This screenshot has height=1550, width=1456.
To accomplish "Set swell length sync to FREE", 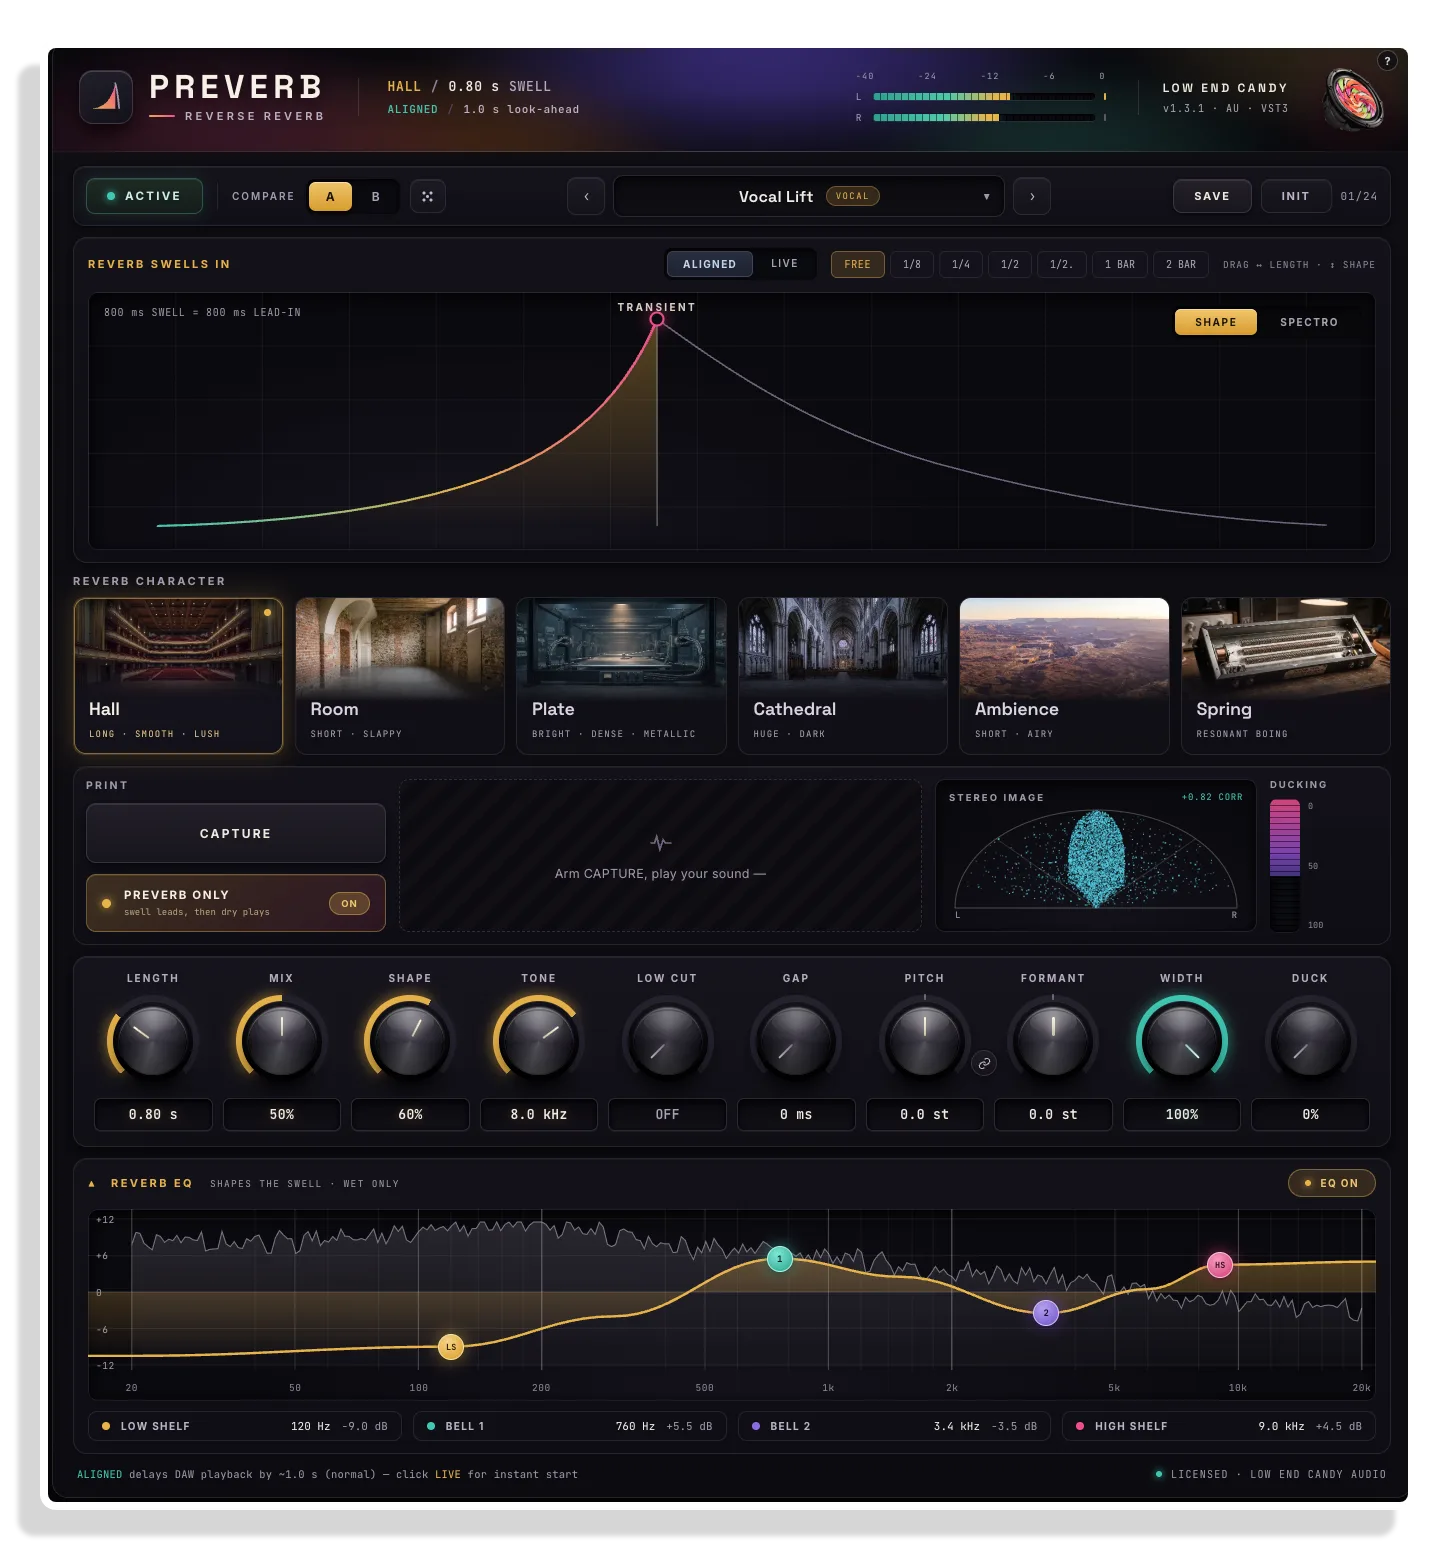I will [x=858, y=264].
